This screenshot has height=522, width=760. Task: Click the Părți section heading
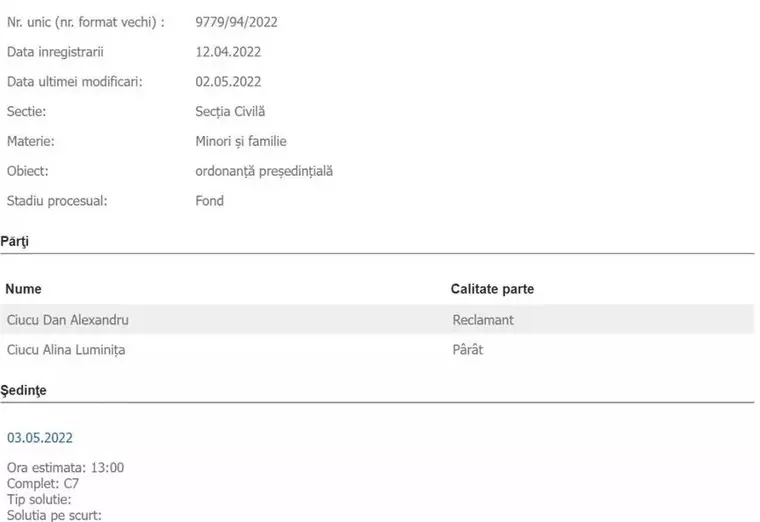pyautogui.click(x=15, y=241)
